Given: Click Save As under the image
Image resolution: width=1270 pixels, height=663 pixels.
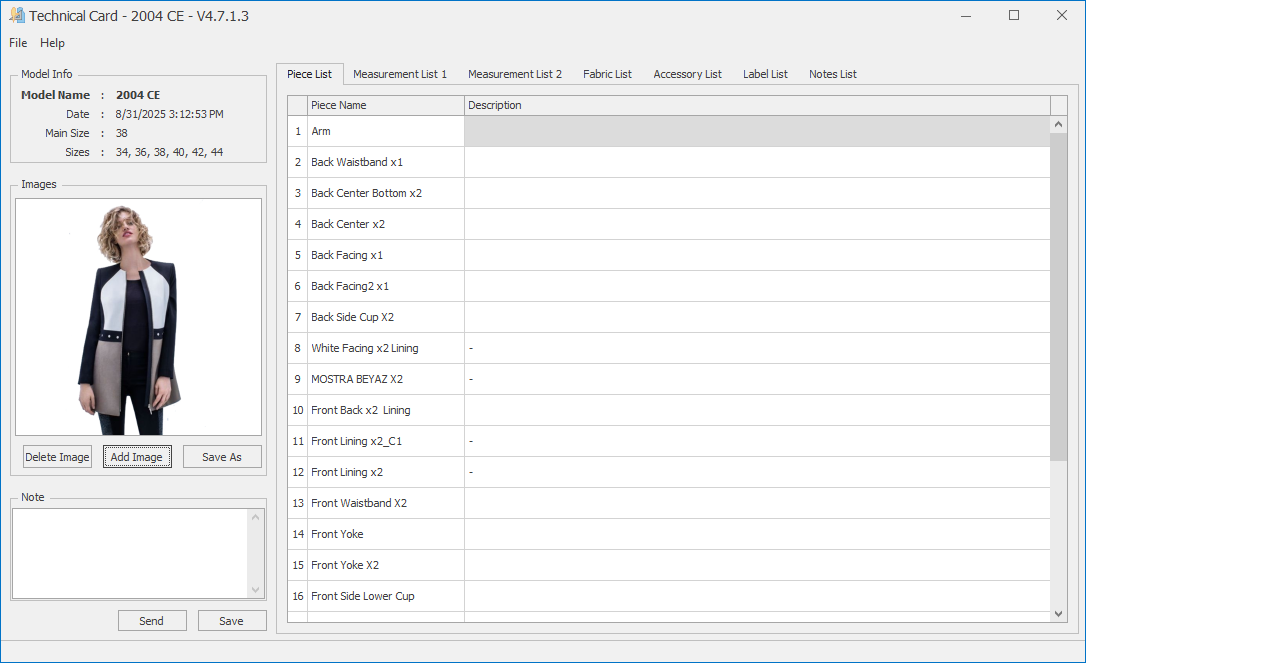Looking at the screenshot, I should pyautogui.click(x=222, y=457).
